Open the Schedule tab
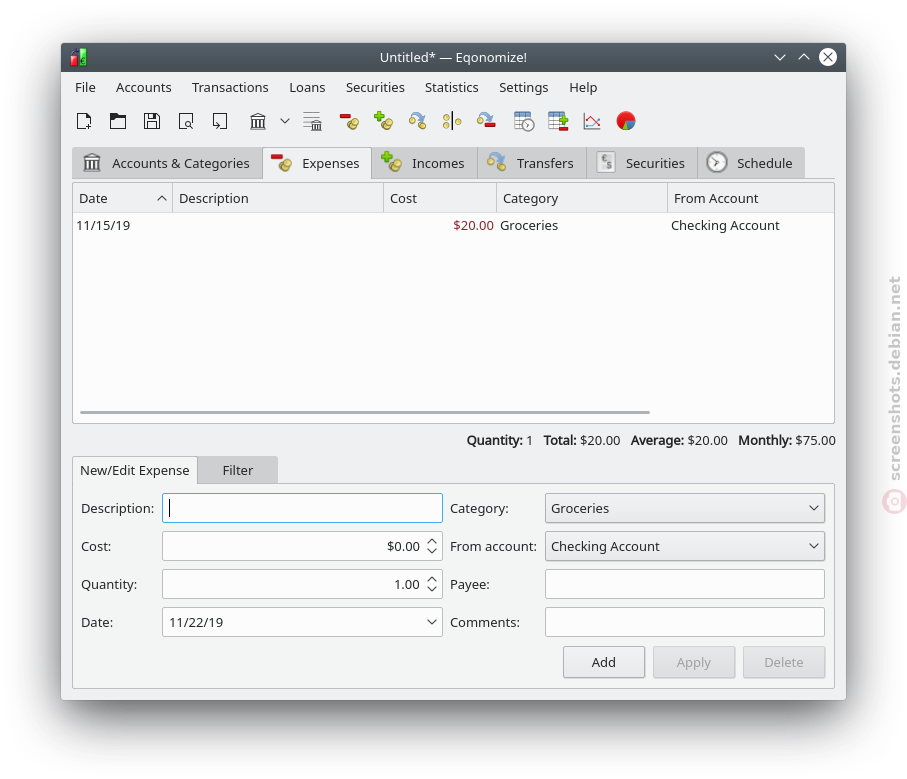907x779 pixels. point(751,163)
